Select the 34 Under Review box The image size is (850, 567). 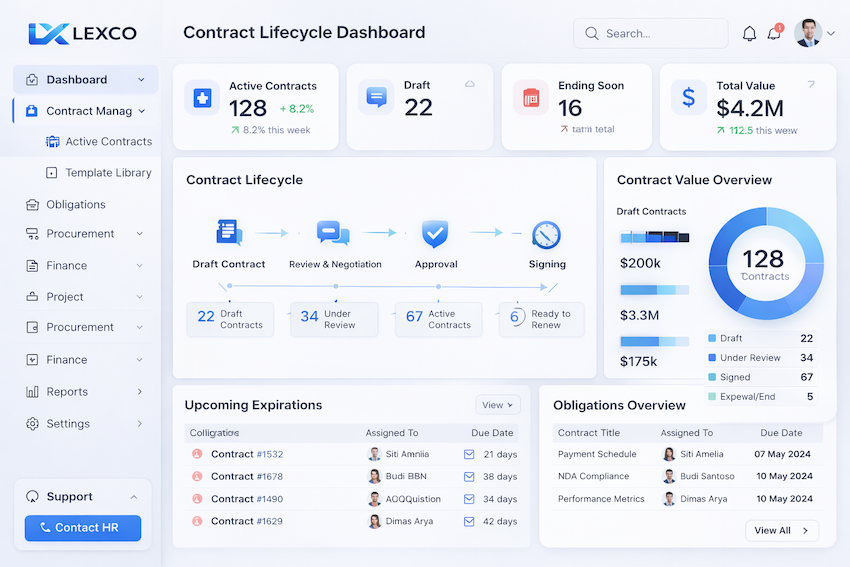click(334, 320)
